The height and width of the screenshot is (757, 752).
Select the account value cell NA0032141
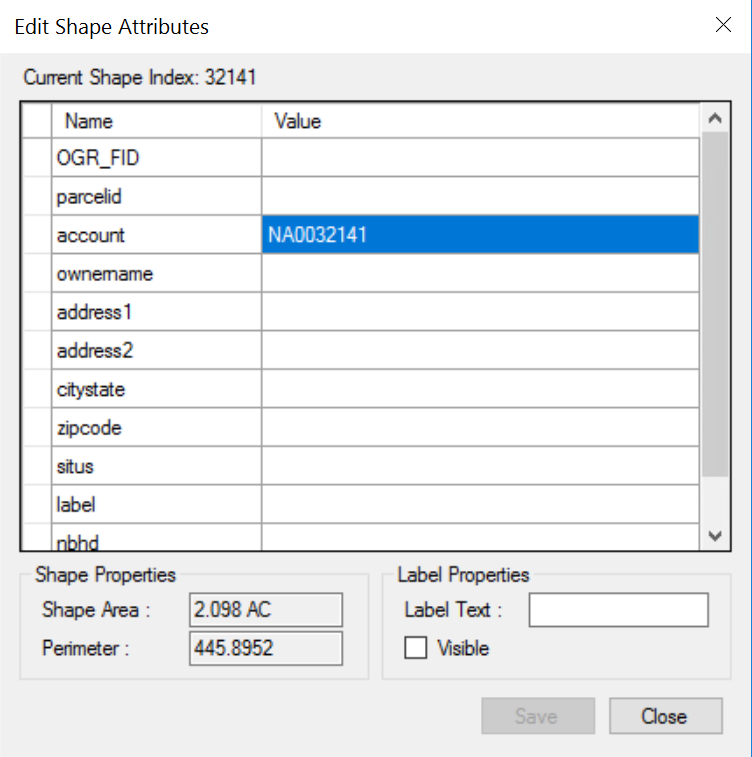pos(480,235)
